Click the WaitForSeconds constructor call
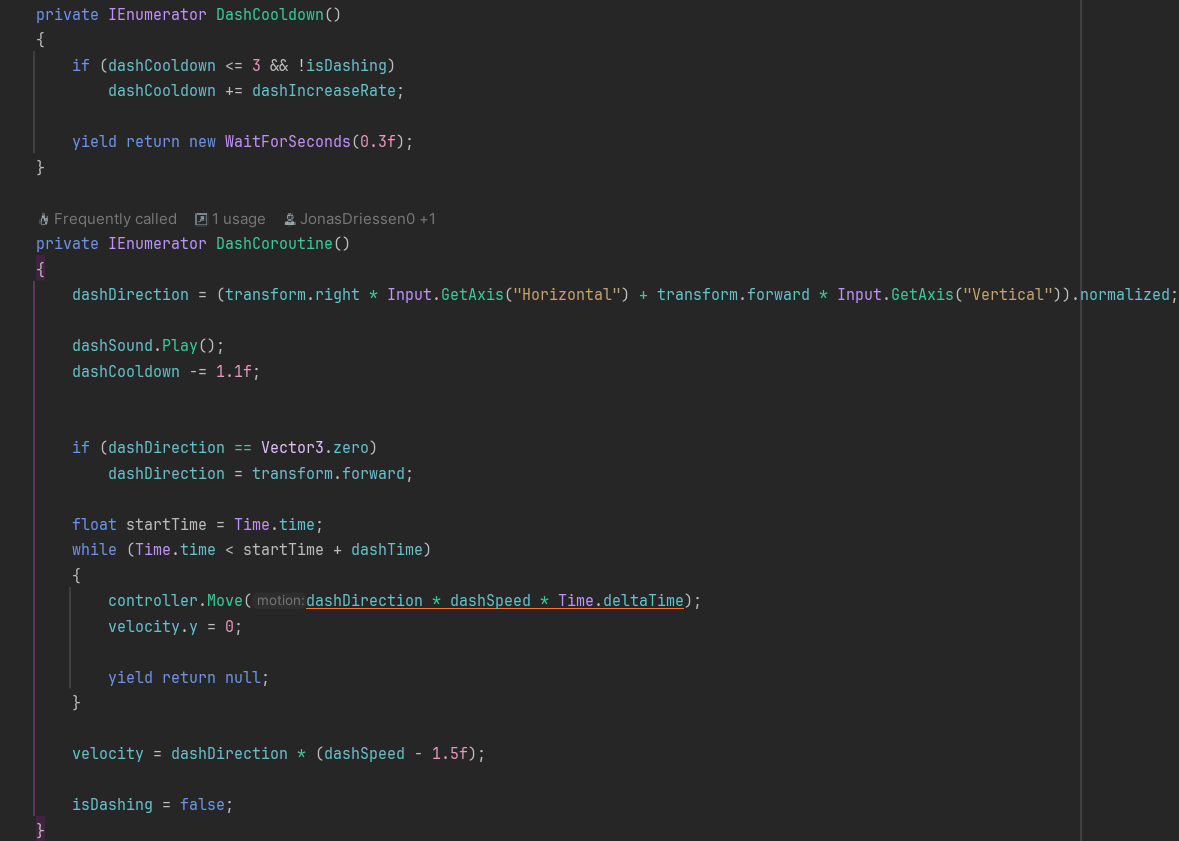This screenshot has width=1179, height=841. [x=287, y=142]
